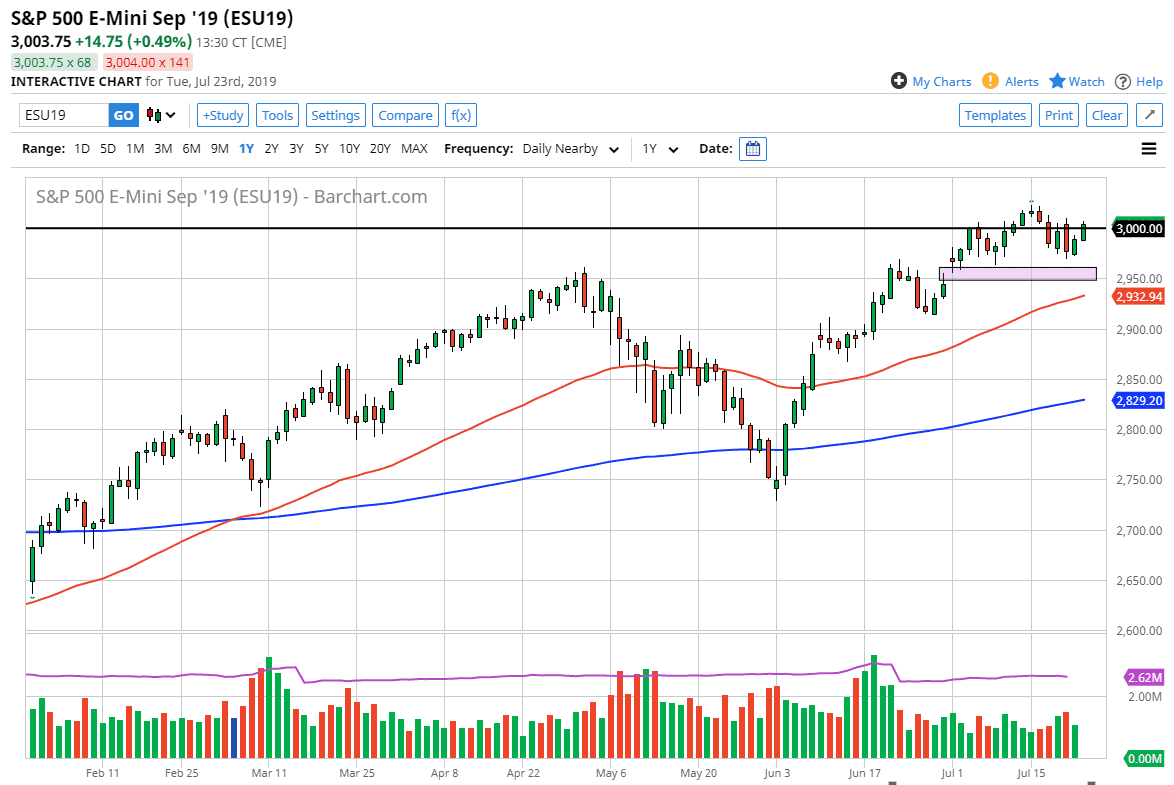Open Help via the question mark icon
This screenshot has height=785, width=1174.
click(x=1123, y=81)
